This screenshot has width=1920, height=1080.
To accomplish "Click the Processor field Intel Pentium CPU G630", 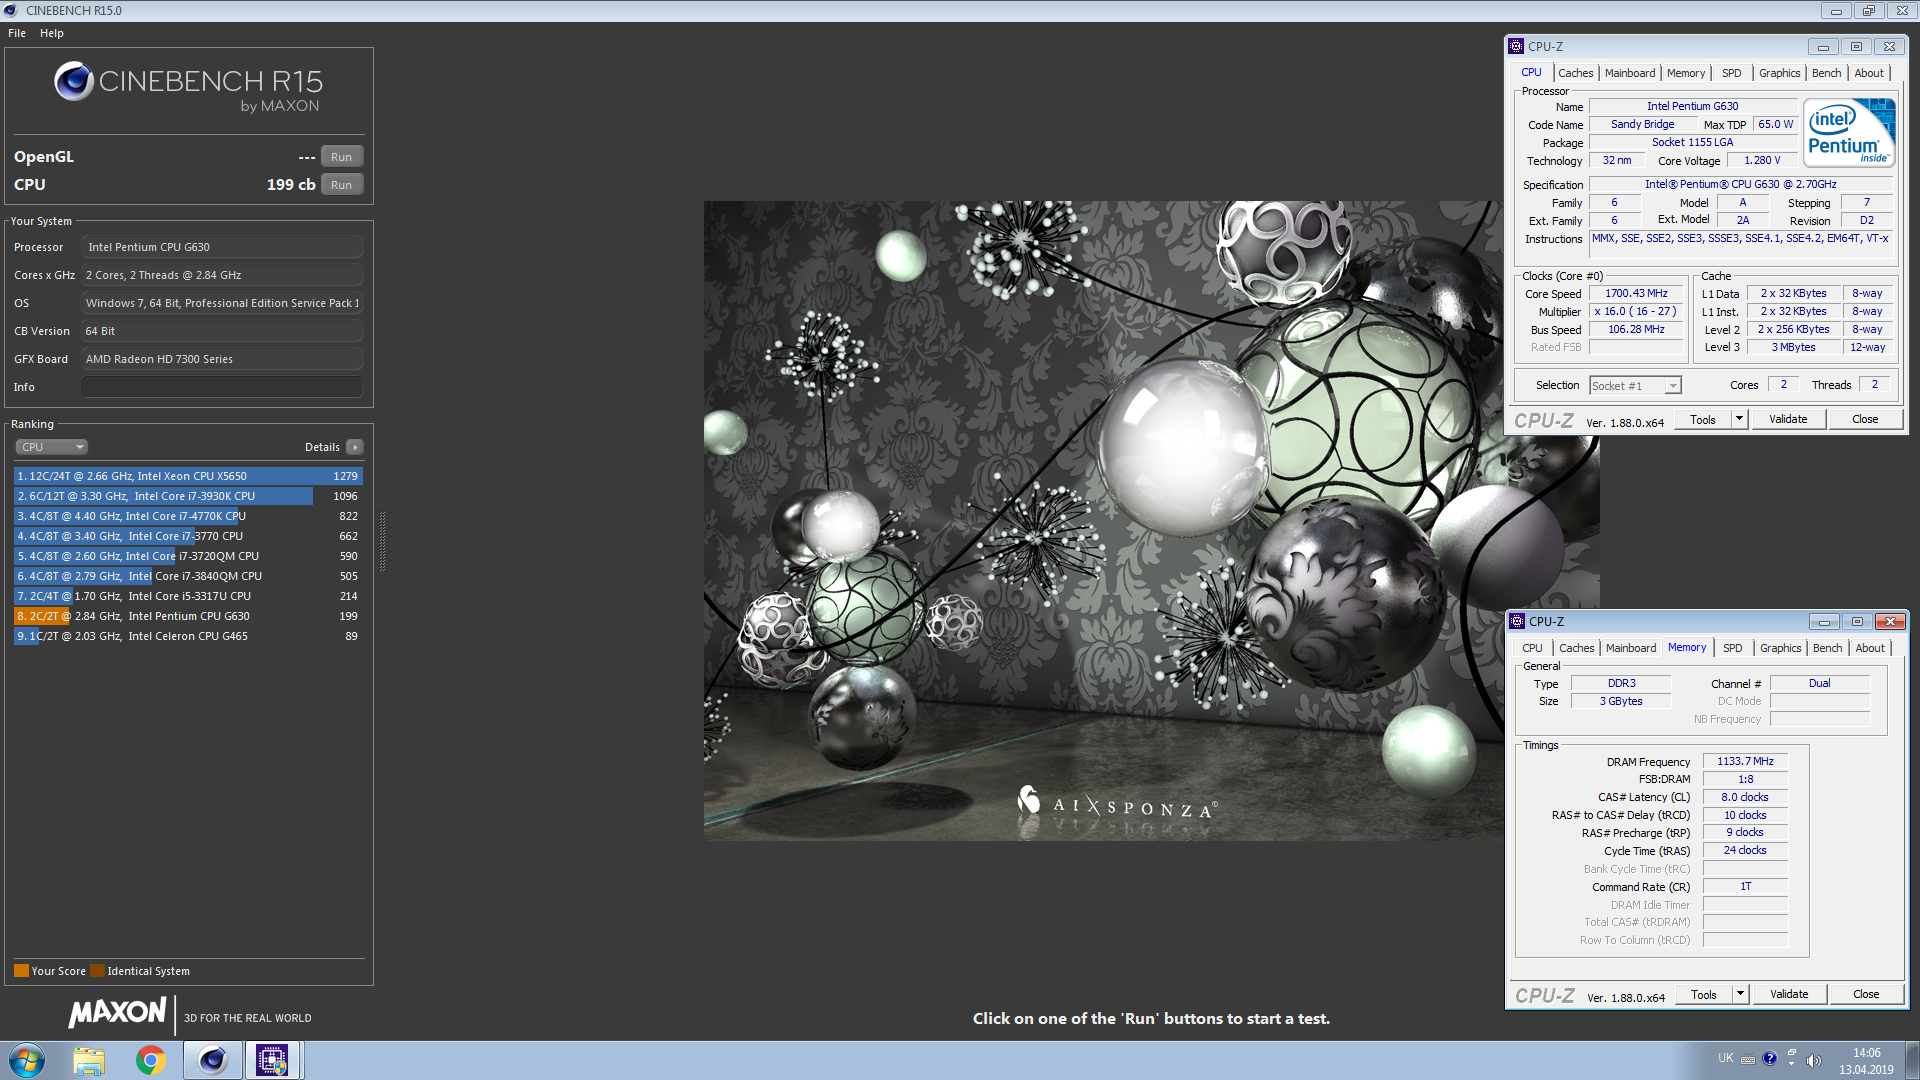I will [221, 247].
